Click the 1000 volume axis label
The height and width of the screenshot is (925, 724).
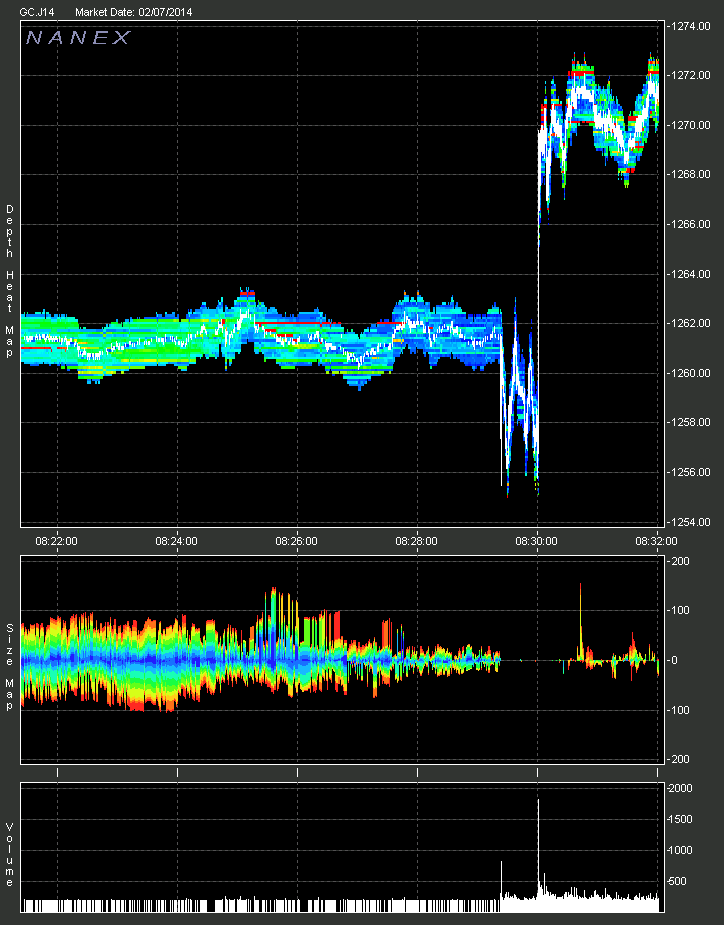680,850
